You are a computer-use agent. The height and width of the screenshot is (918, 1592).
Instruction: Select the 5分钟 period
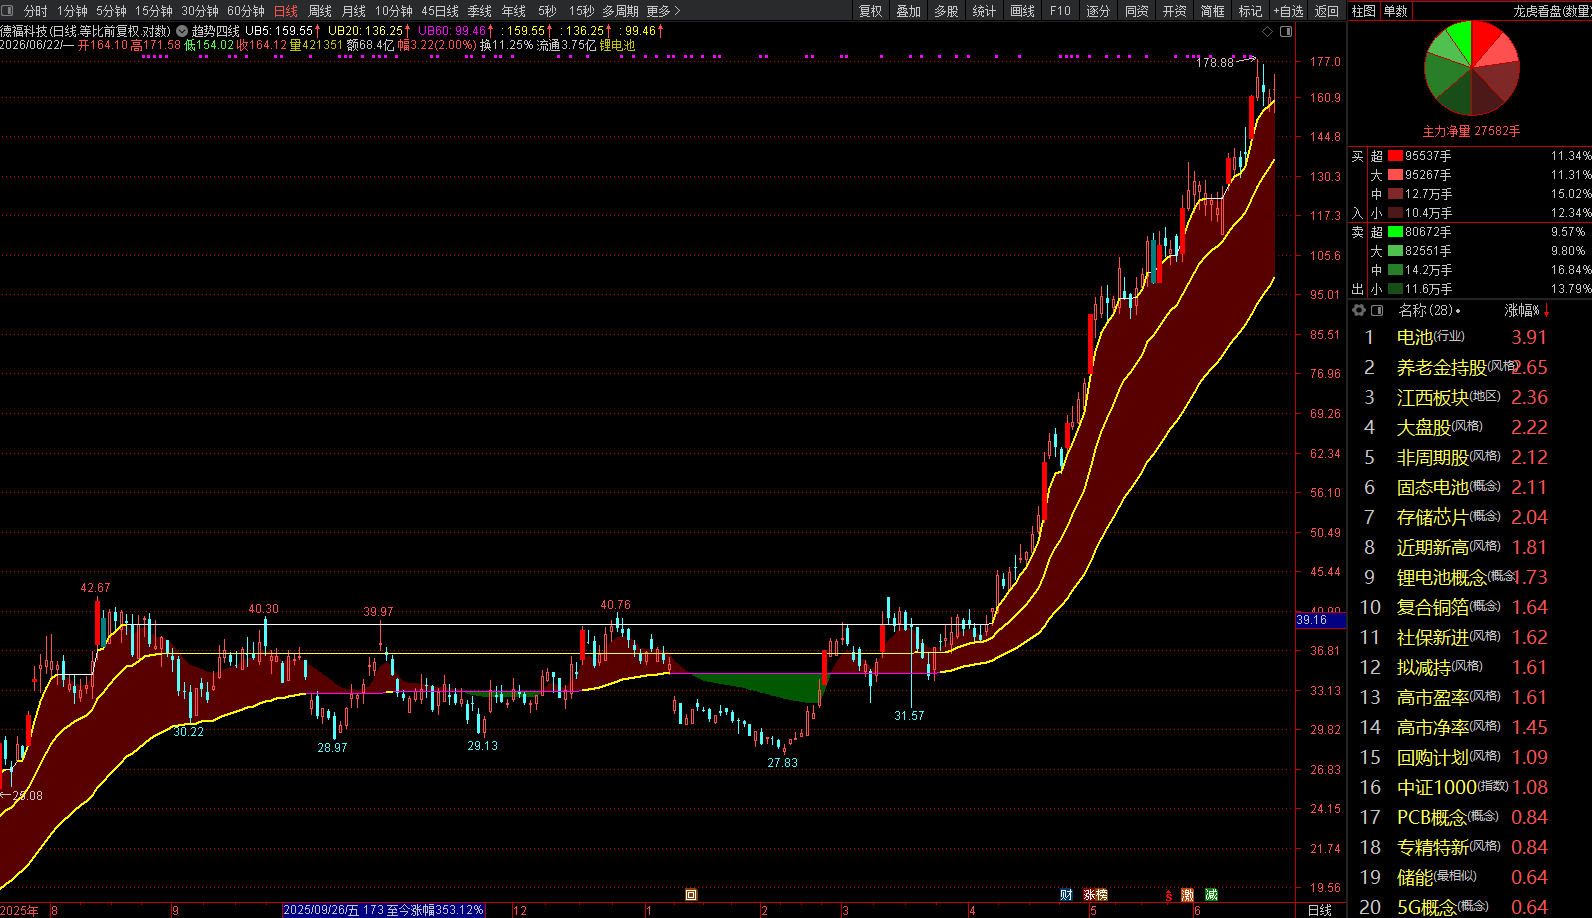pos(111,11)
